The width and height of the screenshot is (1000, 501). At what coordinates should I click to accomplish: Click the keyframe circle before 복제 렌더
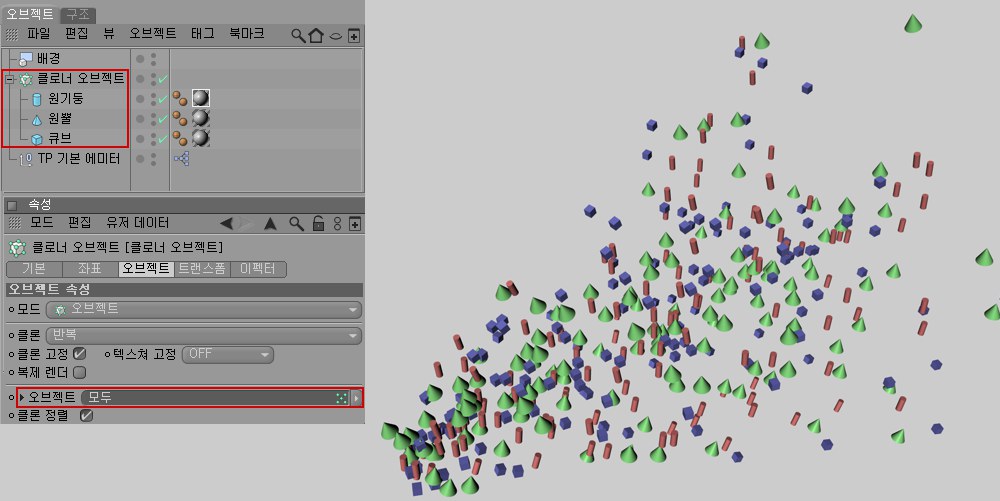11,372
